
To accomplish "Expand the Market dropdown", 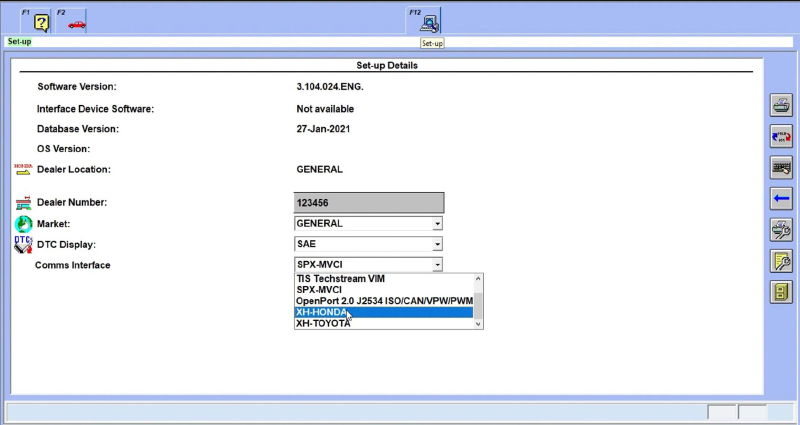I will [437, 224].
